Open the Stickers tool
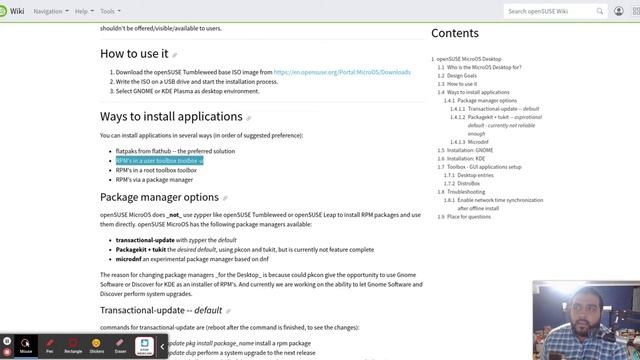Screen dimensions: 640x360 [97, 346]
